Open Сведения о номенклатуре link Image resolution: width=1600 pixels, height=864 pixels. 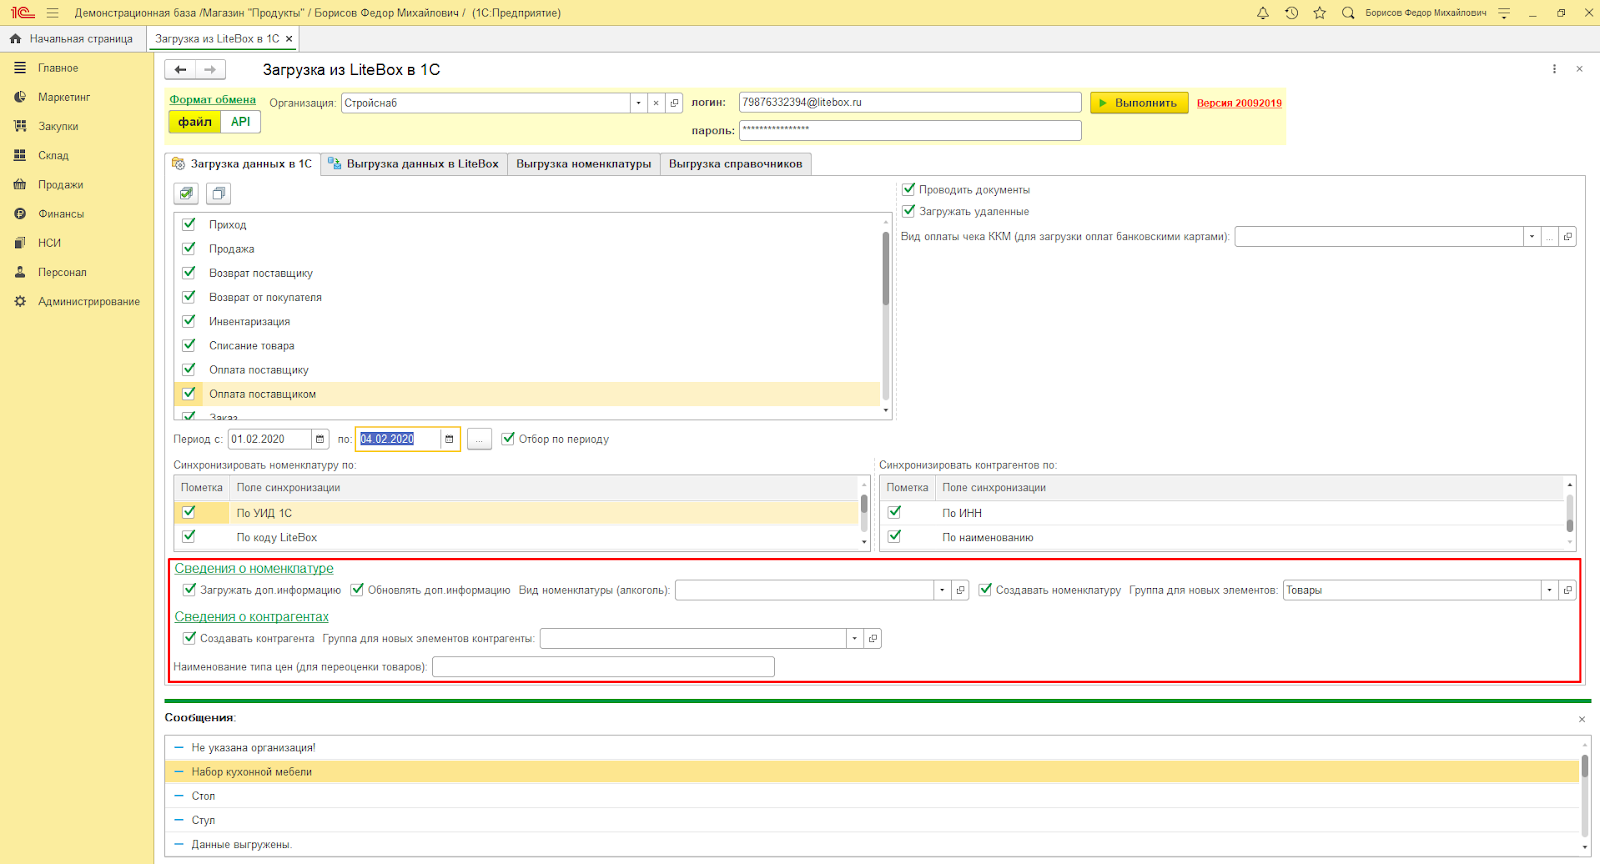click(254, 568)
